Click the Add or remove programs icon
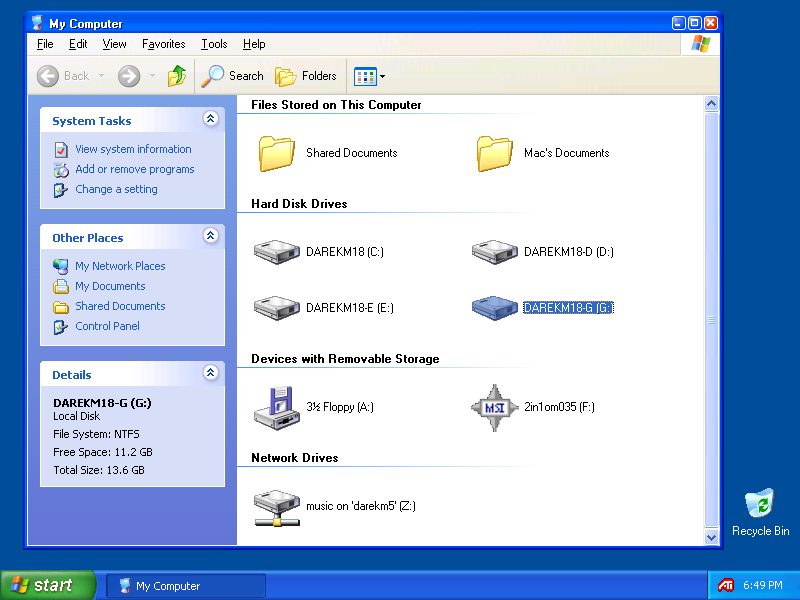The image size is (800, 600). [x=61, y=169]
